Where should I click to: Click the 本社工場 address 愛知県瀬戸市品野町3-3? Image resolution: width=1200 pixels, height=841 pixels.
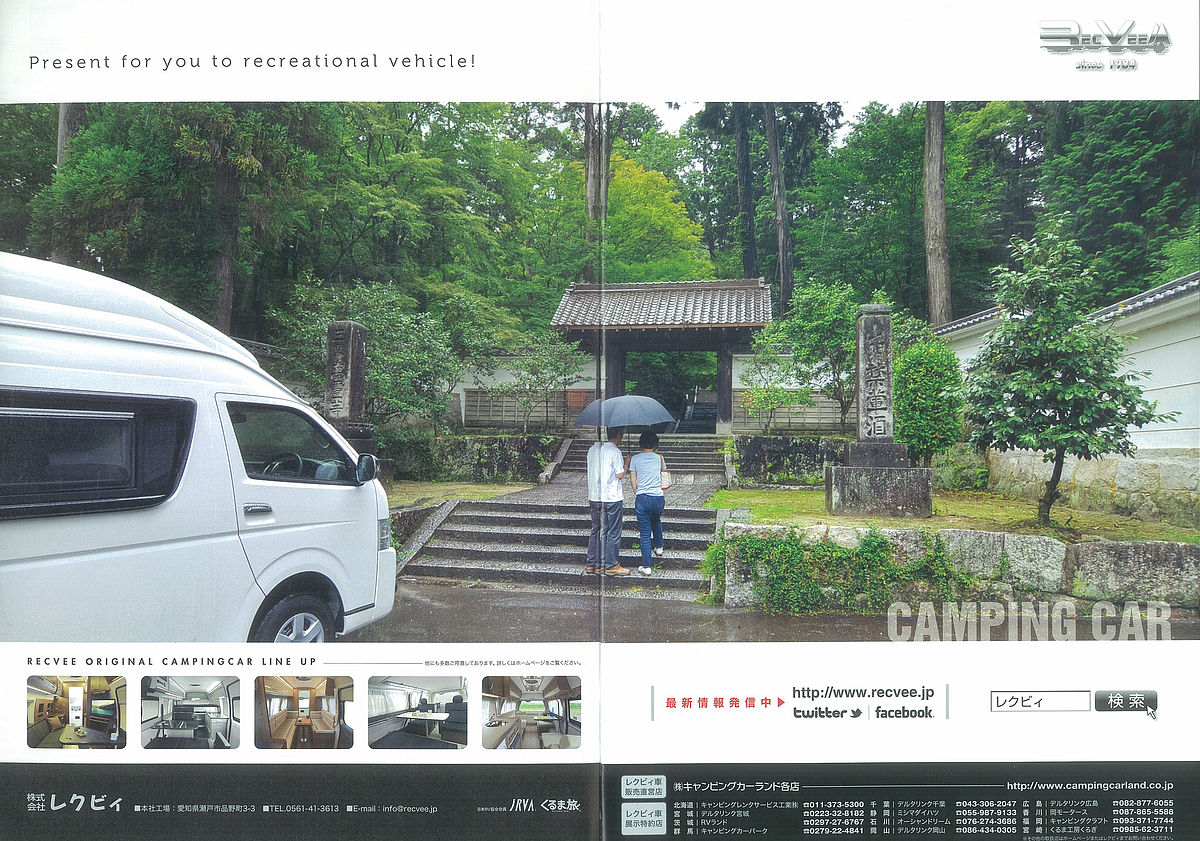click(x=196, y=808)
